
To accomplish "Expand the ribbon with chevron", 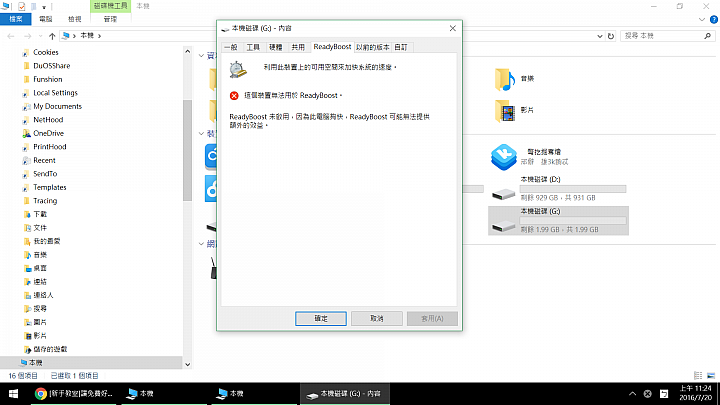I will [702, 19].
